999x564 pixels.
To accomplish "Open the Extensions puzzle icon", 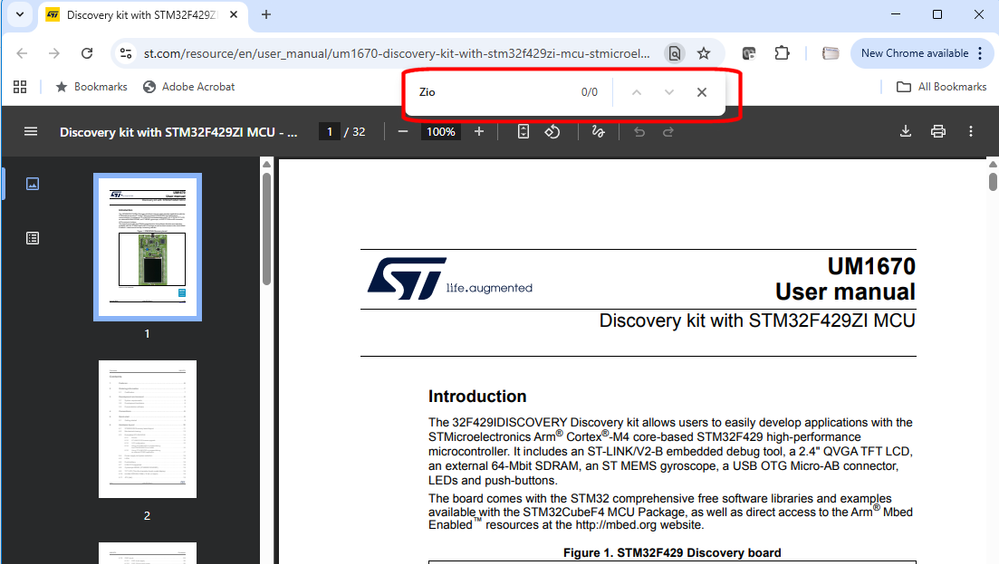I will tap(782, 54).
